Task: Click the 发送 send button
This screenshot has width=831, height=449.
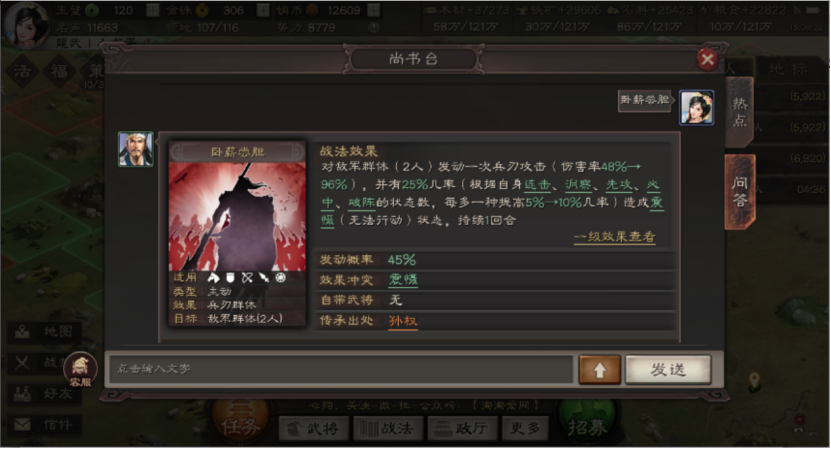Action: click(x=668, y=369)
